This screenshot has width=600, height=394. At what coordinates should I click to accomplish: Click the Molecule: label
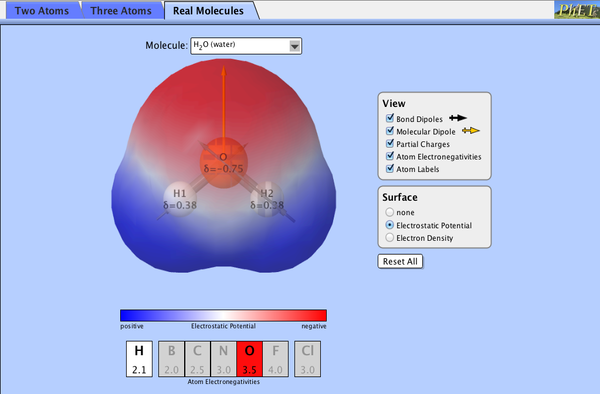tap(166, 46)
